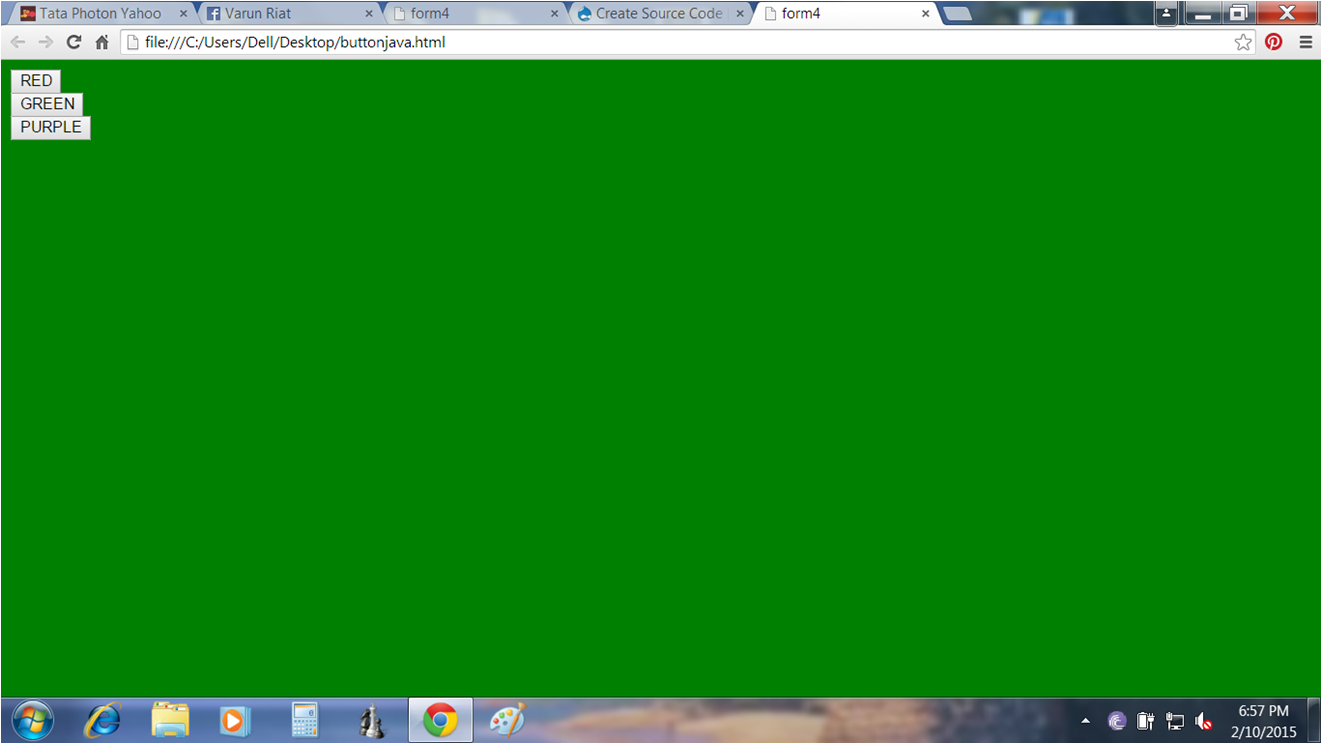The height and width of the screenshot is (744, 1322).
Task: Open Internet Explorer from the taskbar
Action: (x=101, y=719)
